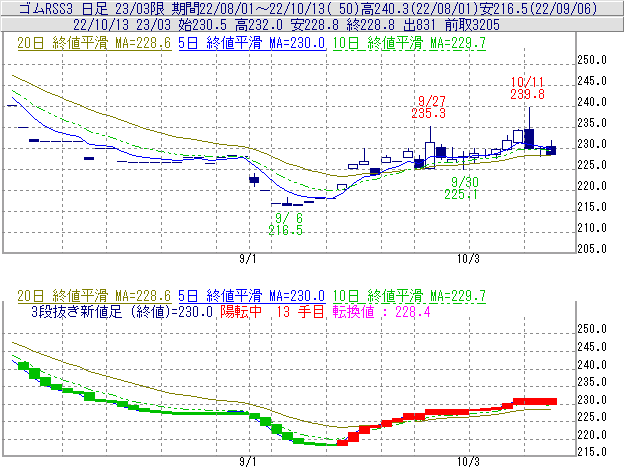Click the magenta 転換値 : 228.4 text

tap(382, 311)
